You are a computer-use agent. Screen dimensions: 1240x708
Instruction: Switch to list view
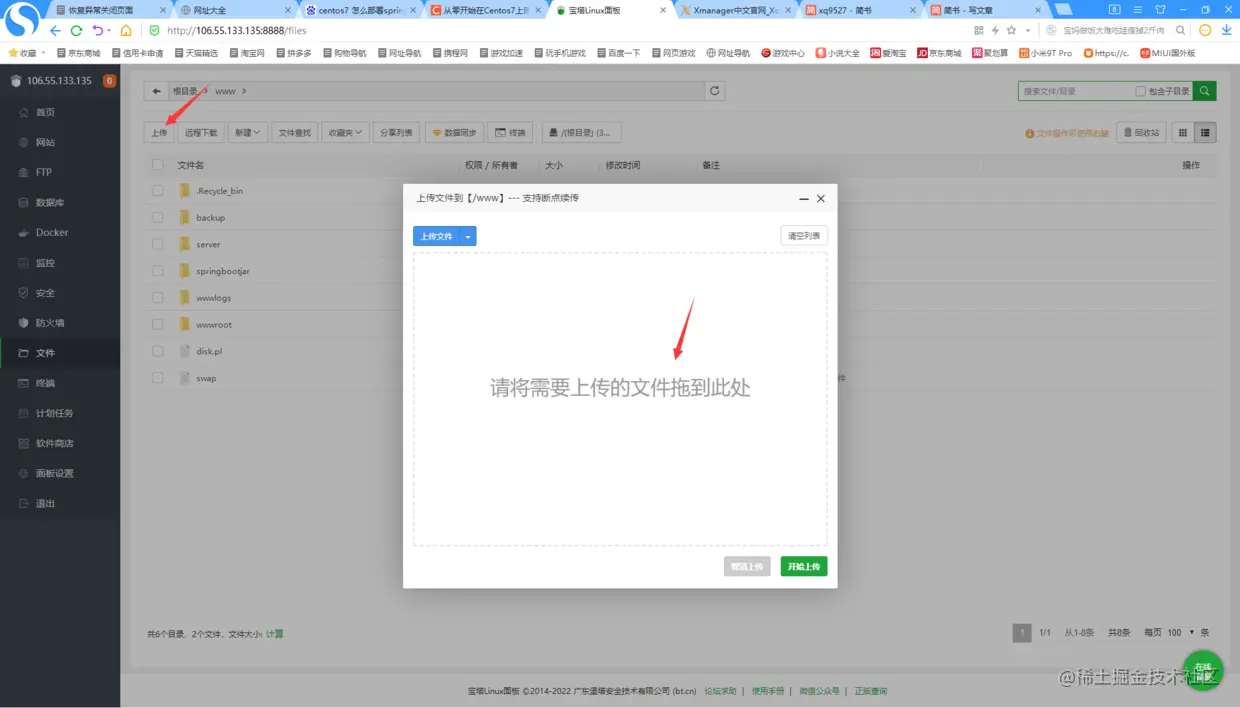1205,132
